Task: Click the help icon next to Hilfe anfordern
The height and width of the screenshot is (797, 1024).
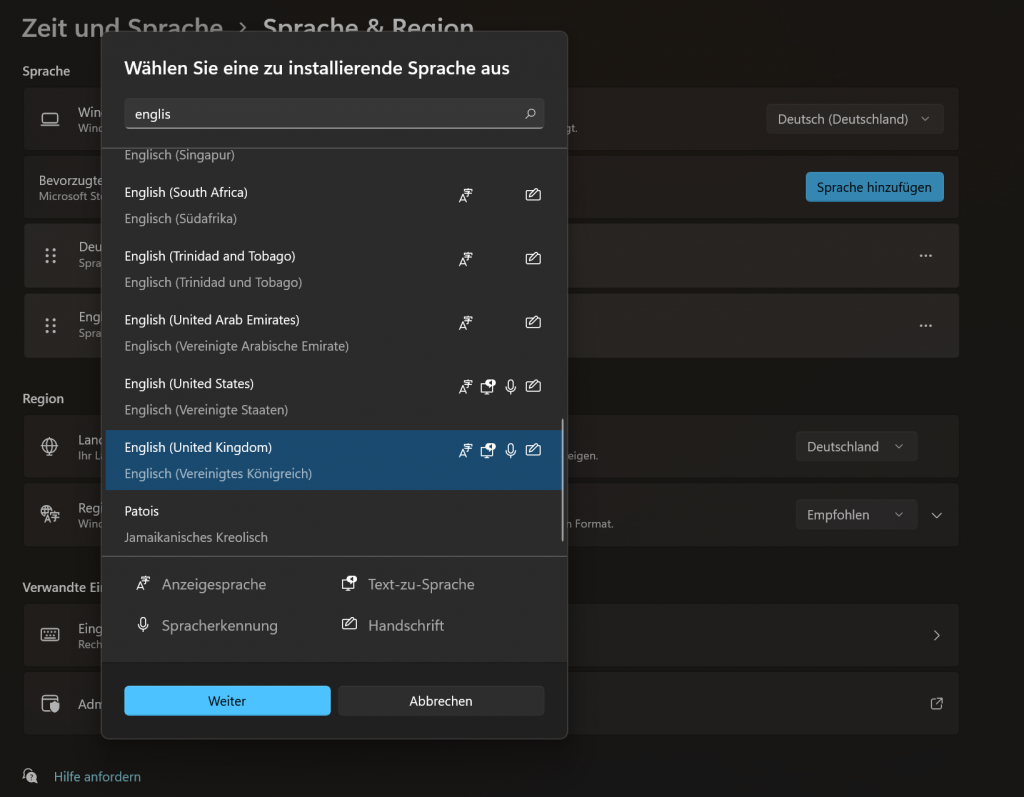Action: tap(30, 775)
